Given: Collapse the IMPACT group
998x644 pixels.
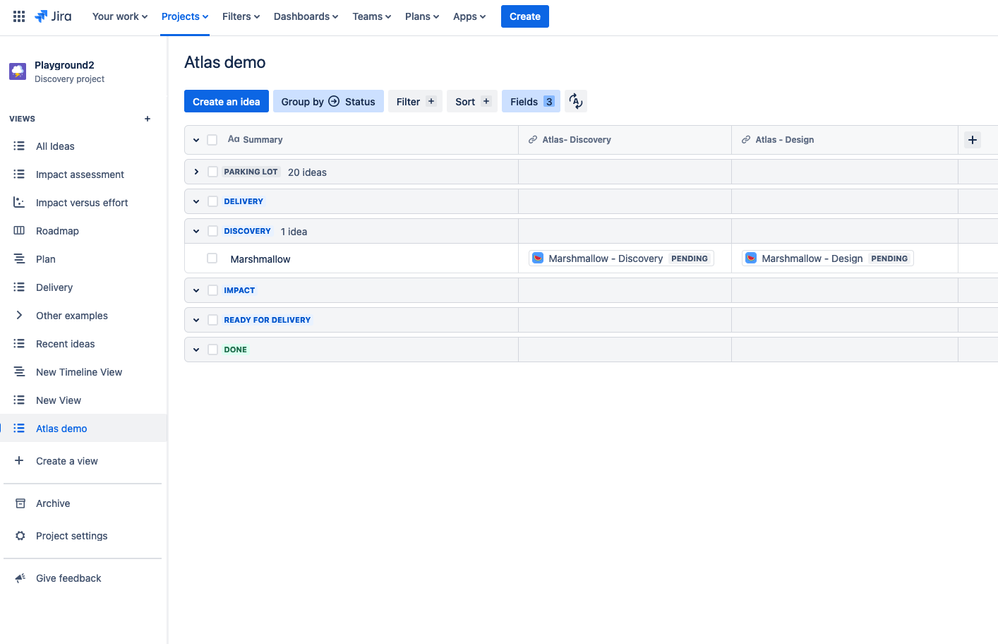Looking at the screenshot, I should click(196, 290).
